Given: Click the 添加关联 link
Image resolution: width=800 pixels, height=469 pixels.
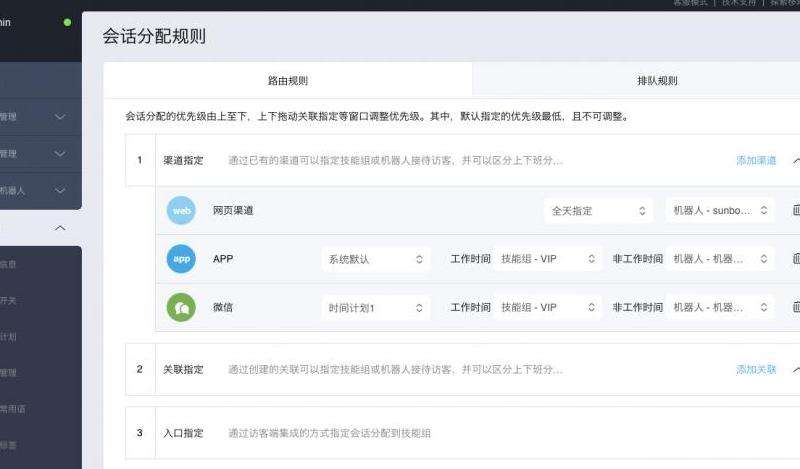Looking at the screenshot, I should 756,369.
